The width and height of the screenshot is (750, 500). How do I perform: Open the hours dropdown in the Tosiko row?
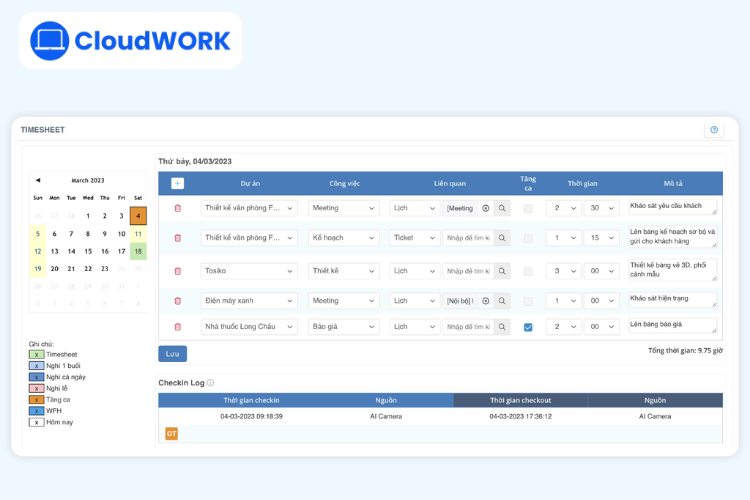[564, 271]
